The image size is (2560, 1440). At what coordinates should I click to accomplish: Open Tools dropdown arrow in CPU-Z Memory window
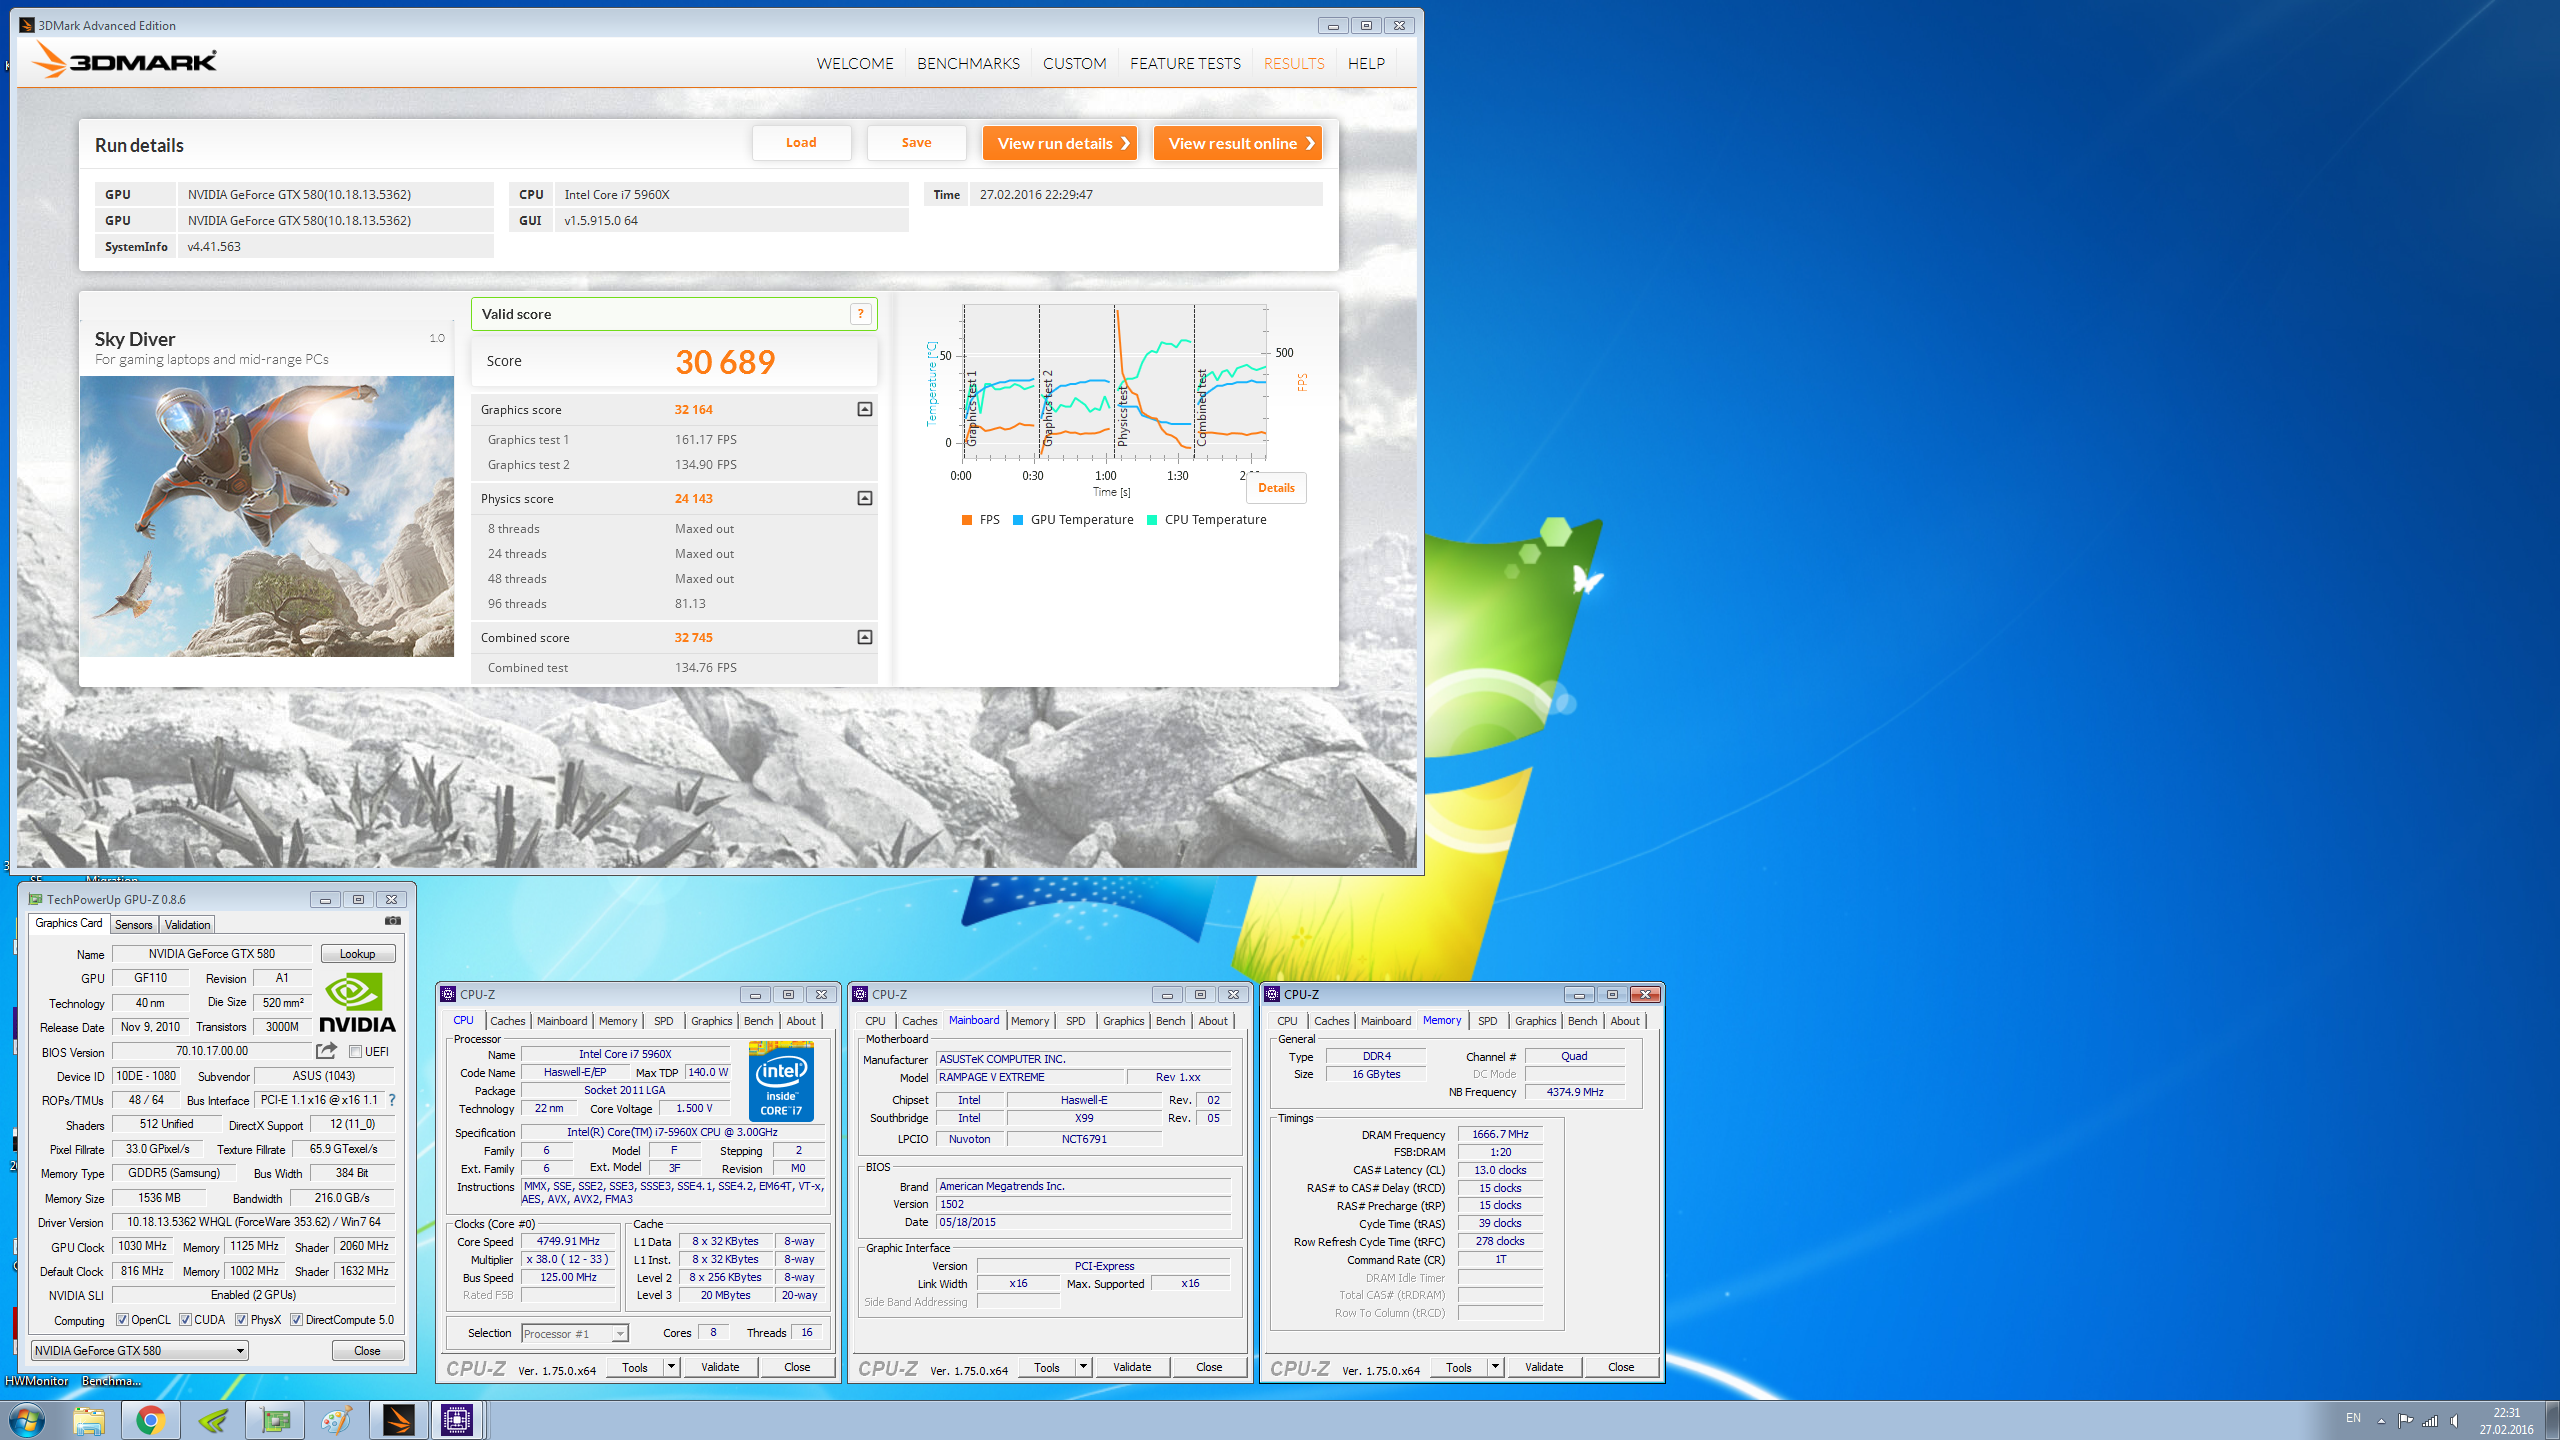click(1495, 1367)
